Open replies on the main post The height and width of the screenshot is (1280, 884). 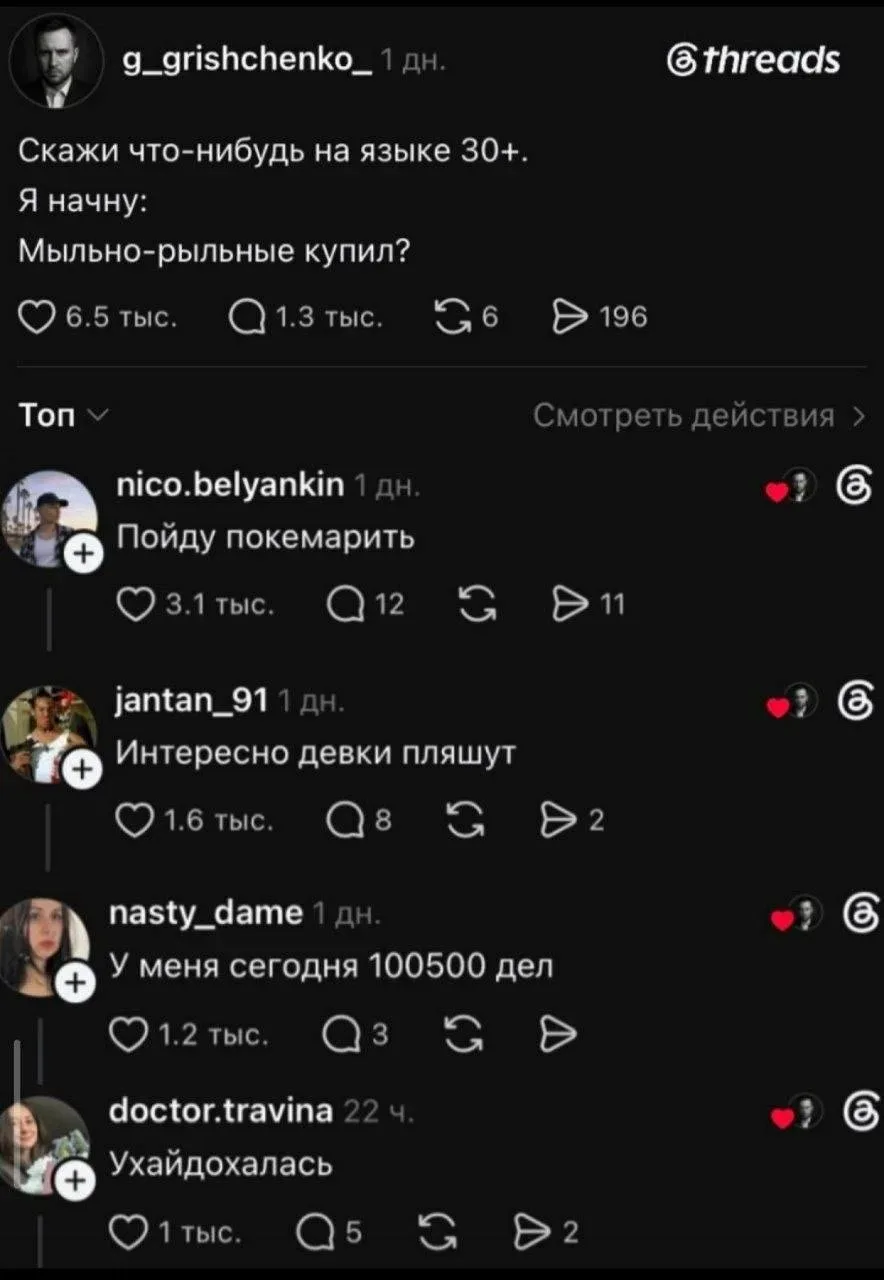(x=246, y=318)
